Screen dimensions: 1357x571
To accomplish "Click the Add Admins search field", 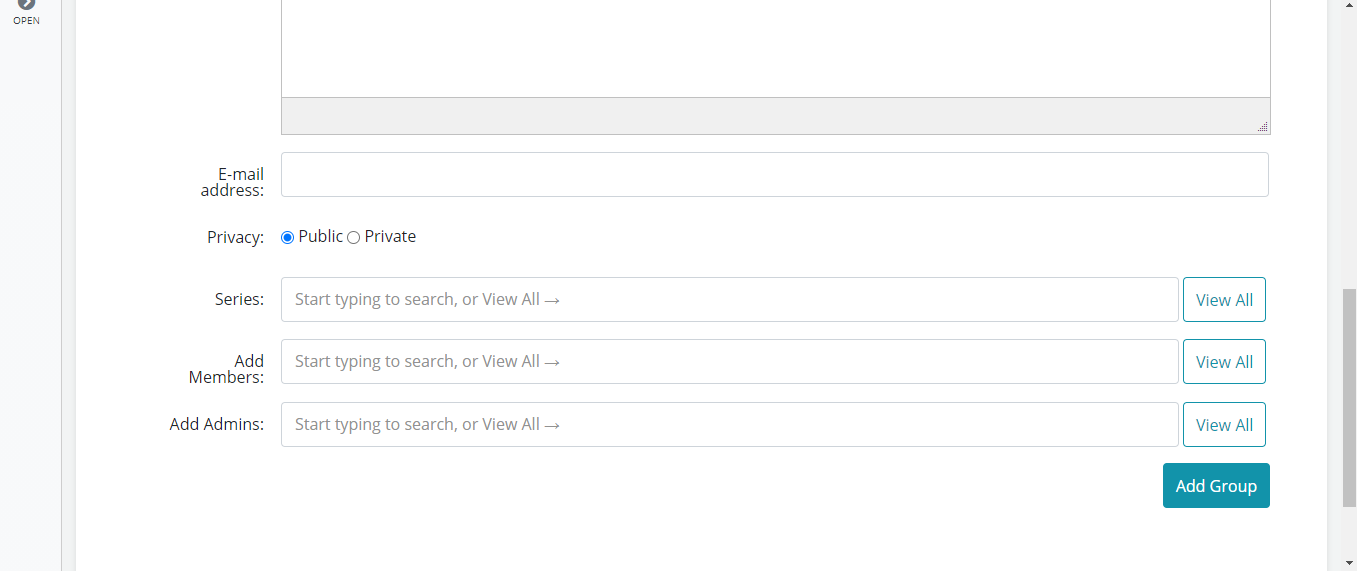I will (730, 424).
